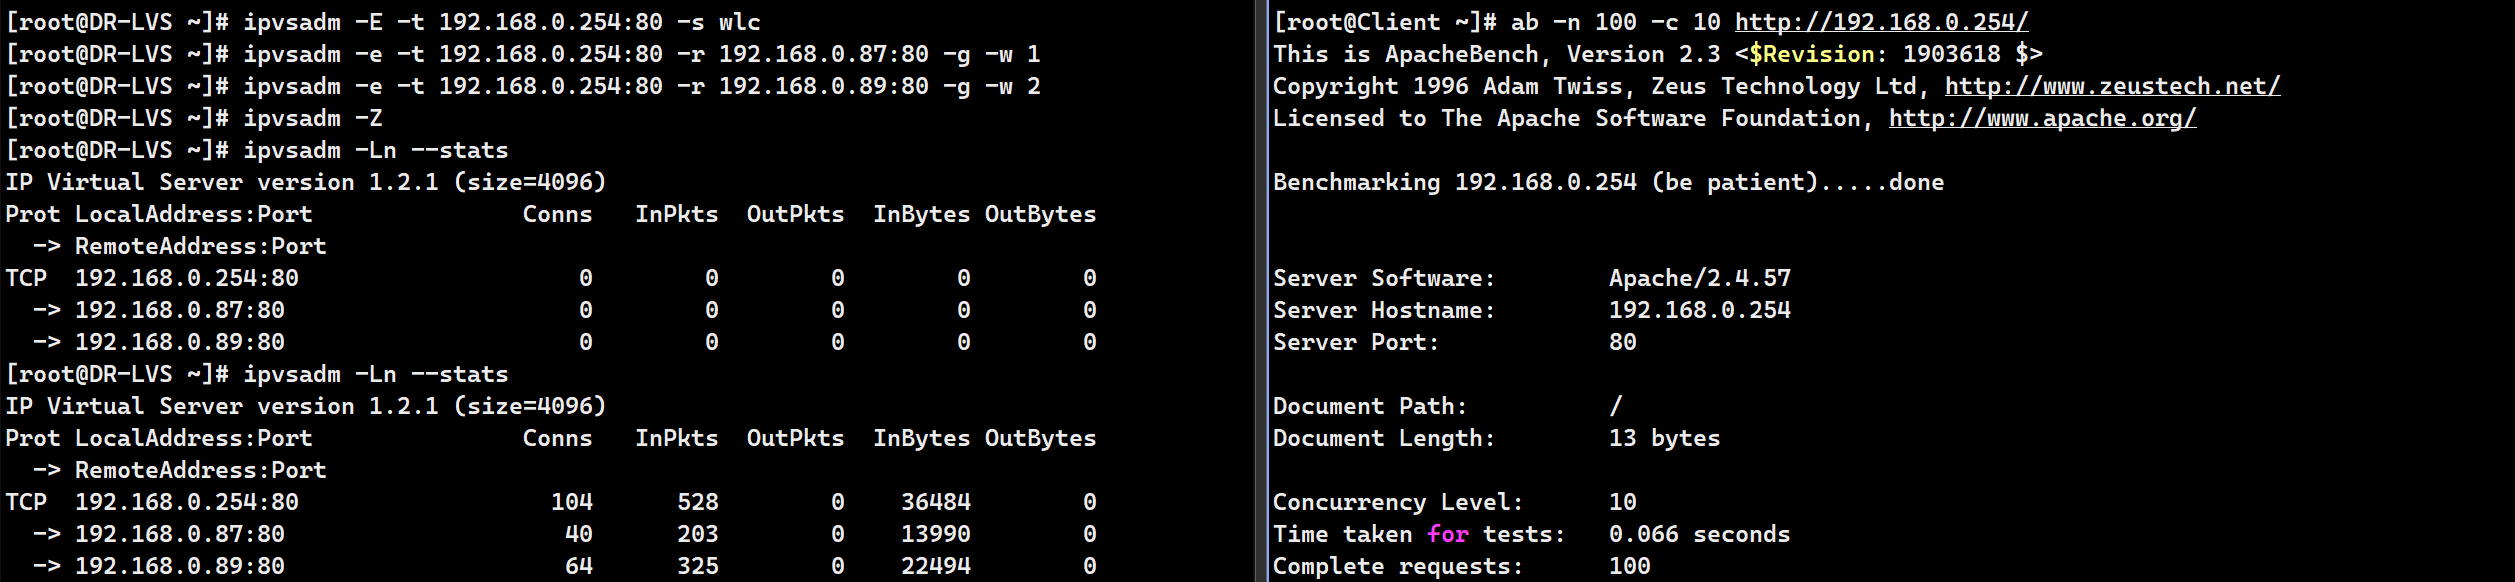Select the Conns value 40
Screen dimensions: 2515x582
[x=579, y=534]
